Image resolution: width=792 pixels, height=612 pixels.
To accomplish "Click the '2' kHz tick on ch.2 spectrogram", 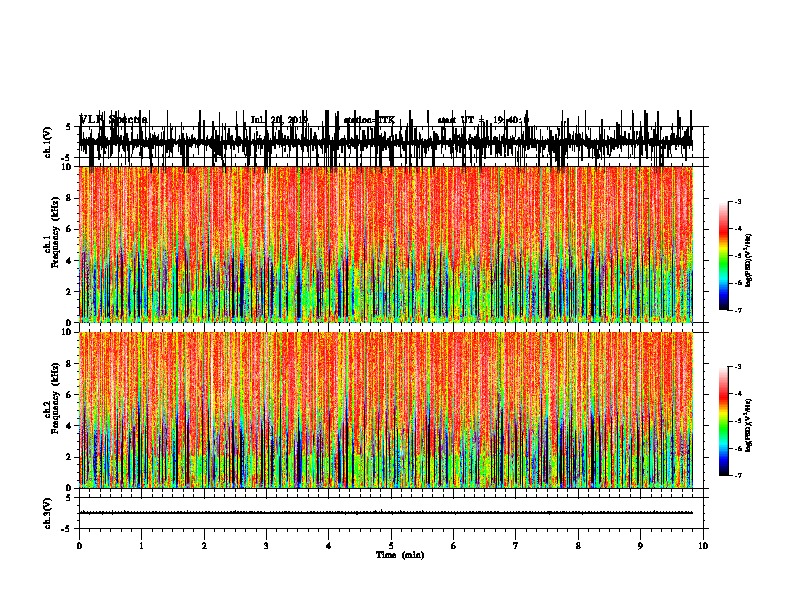I will [69, 457].
